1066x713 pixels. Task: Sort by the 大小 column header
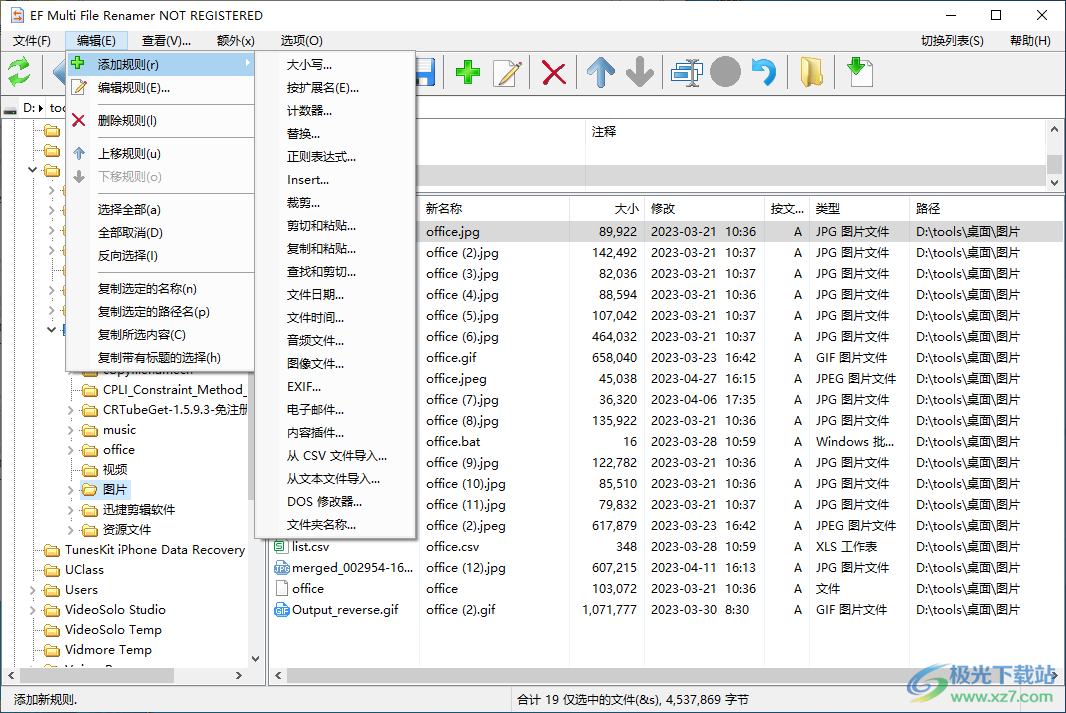pos(607,209)
